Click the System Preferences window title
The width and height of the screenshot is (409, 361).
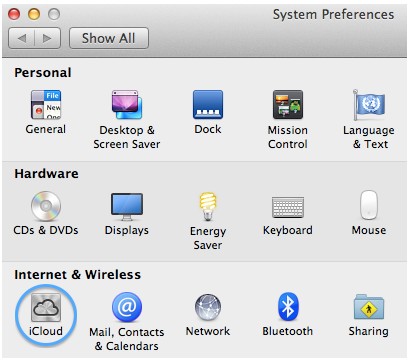tap(333, 14)
